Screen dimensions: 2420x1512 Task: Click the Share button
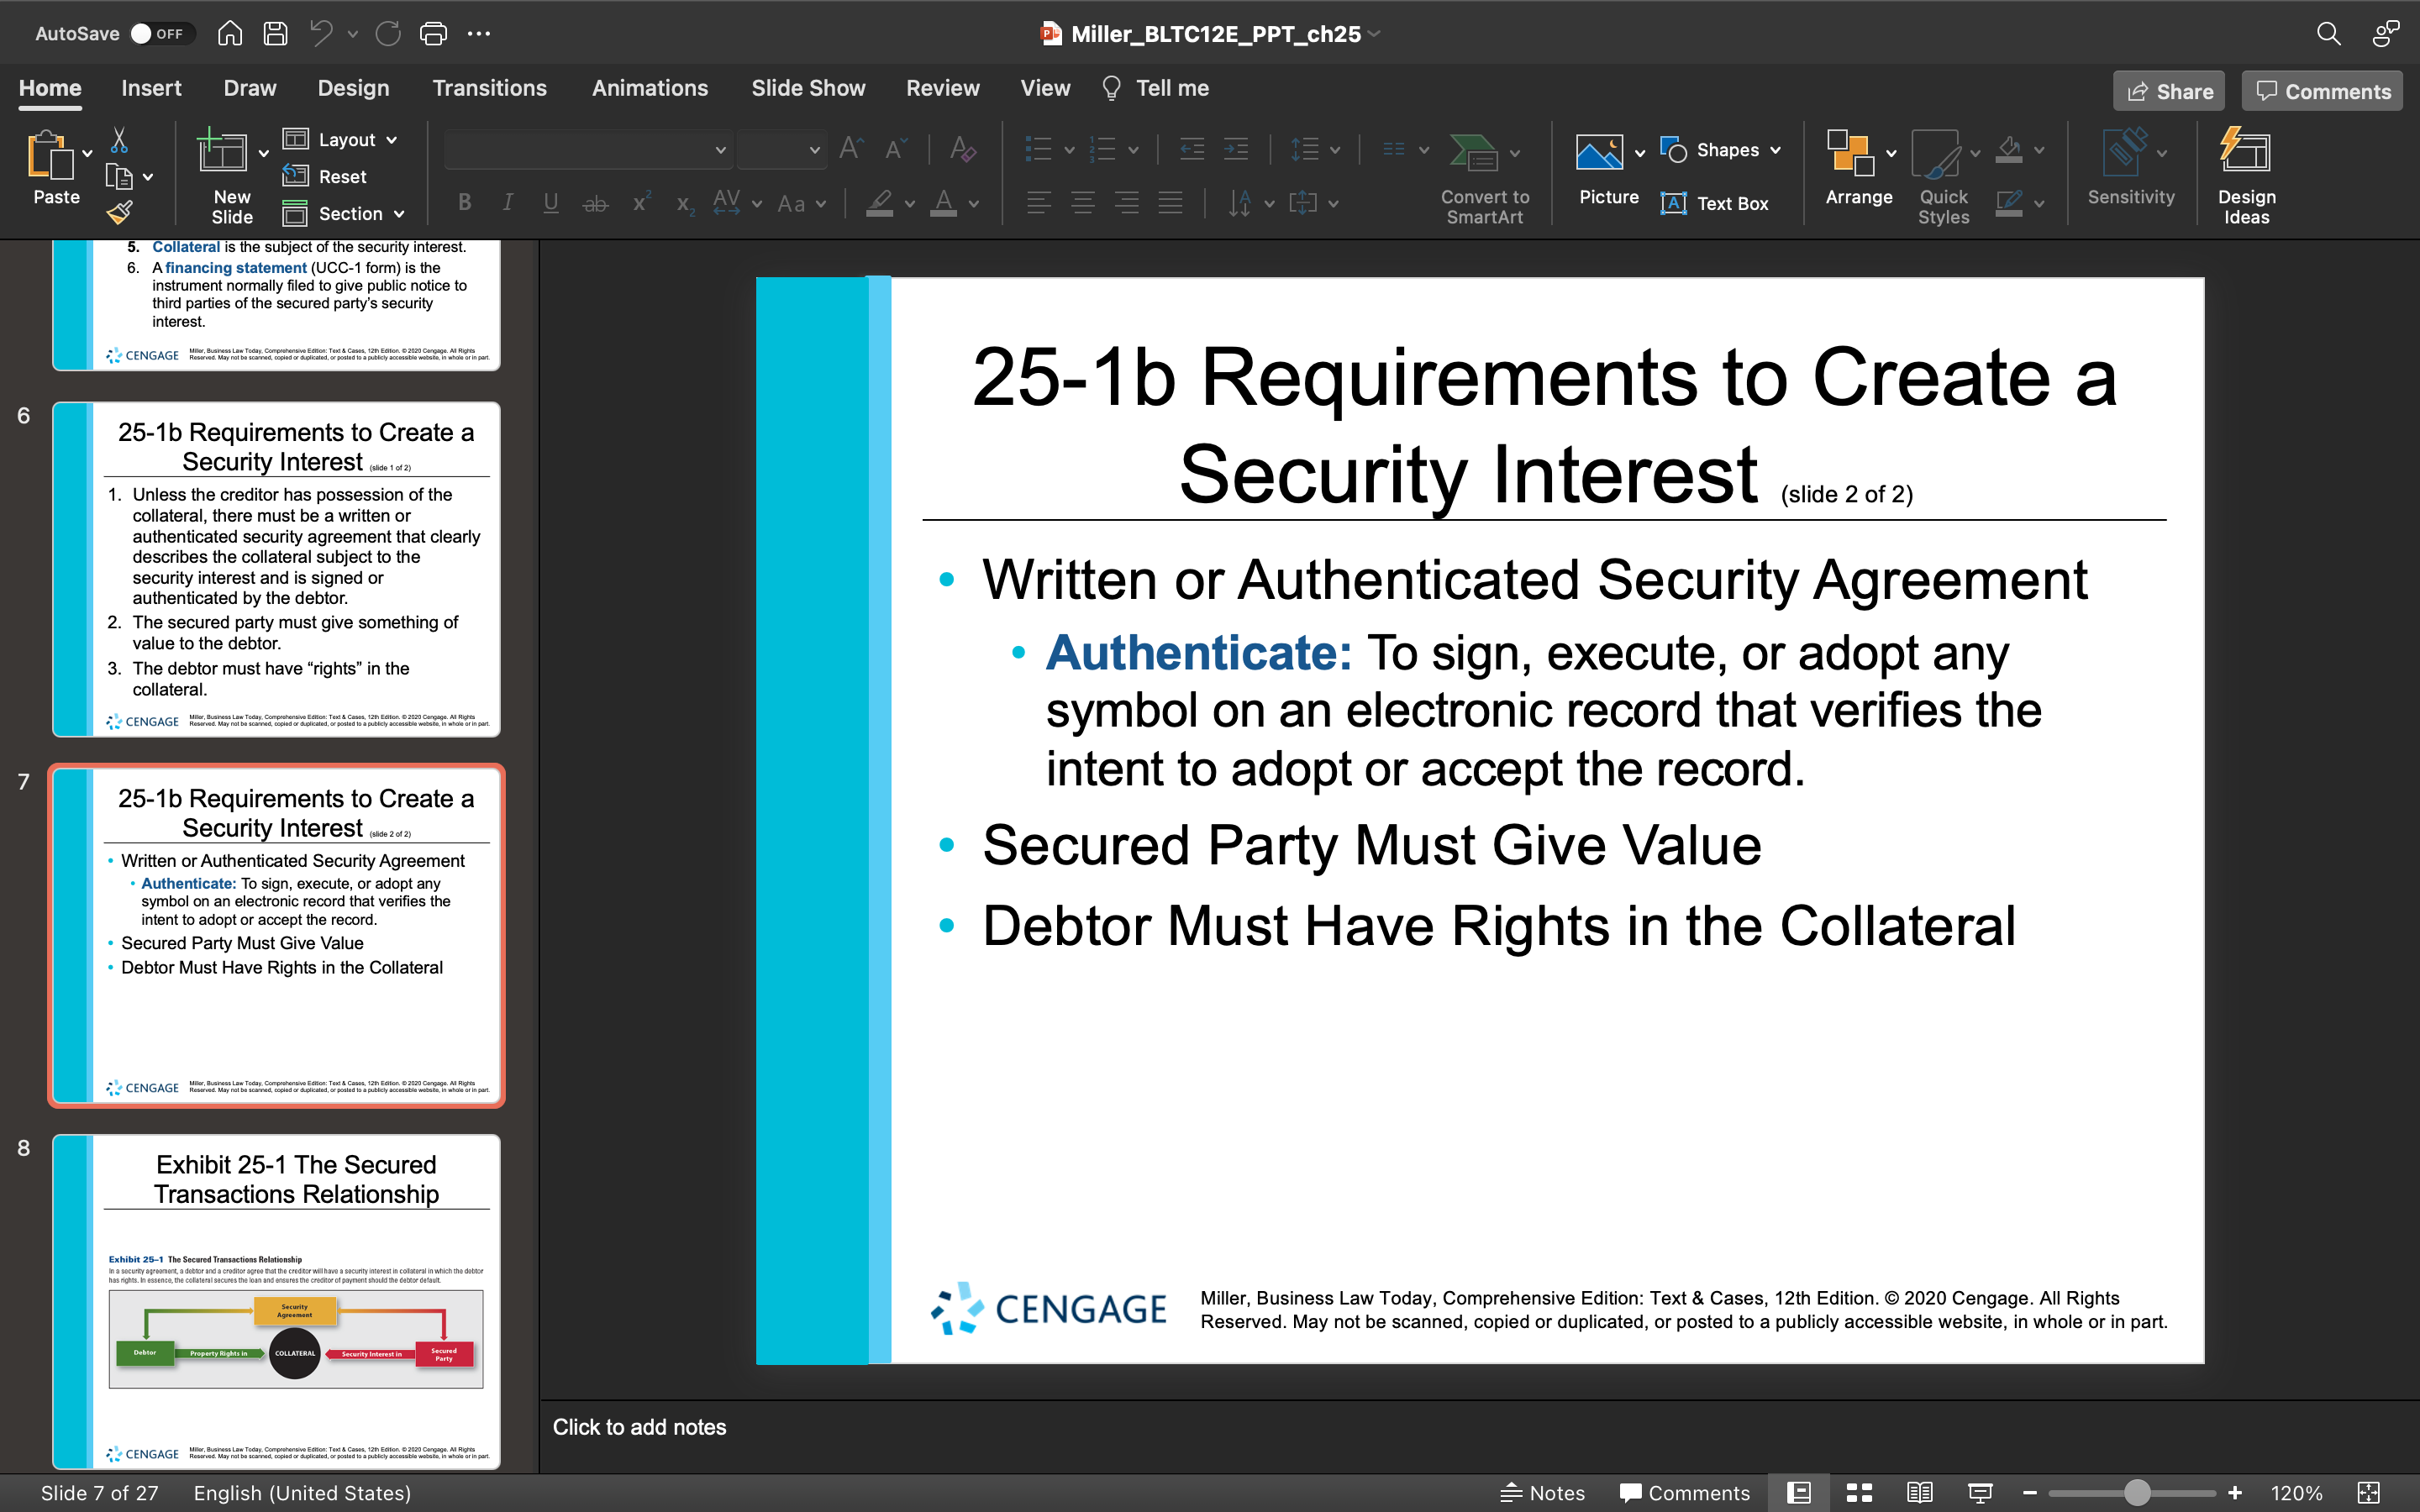[x=2169, y=91]
